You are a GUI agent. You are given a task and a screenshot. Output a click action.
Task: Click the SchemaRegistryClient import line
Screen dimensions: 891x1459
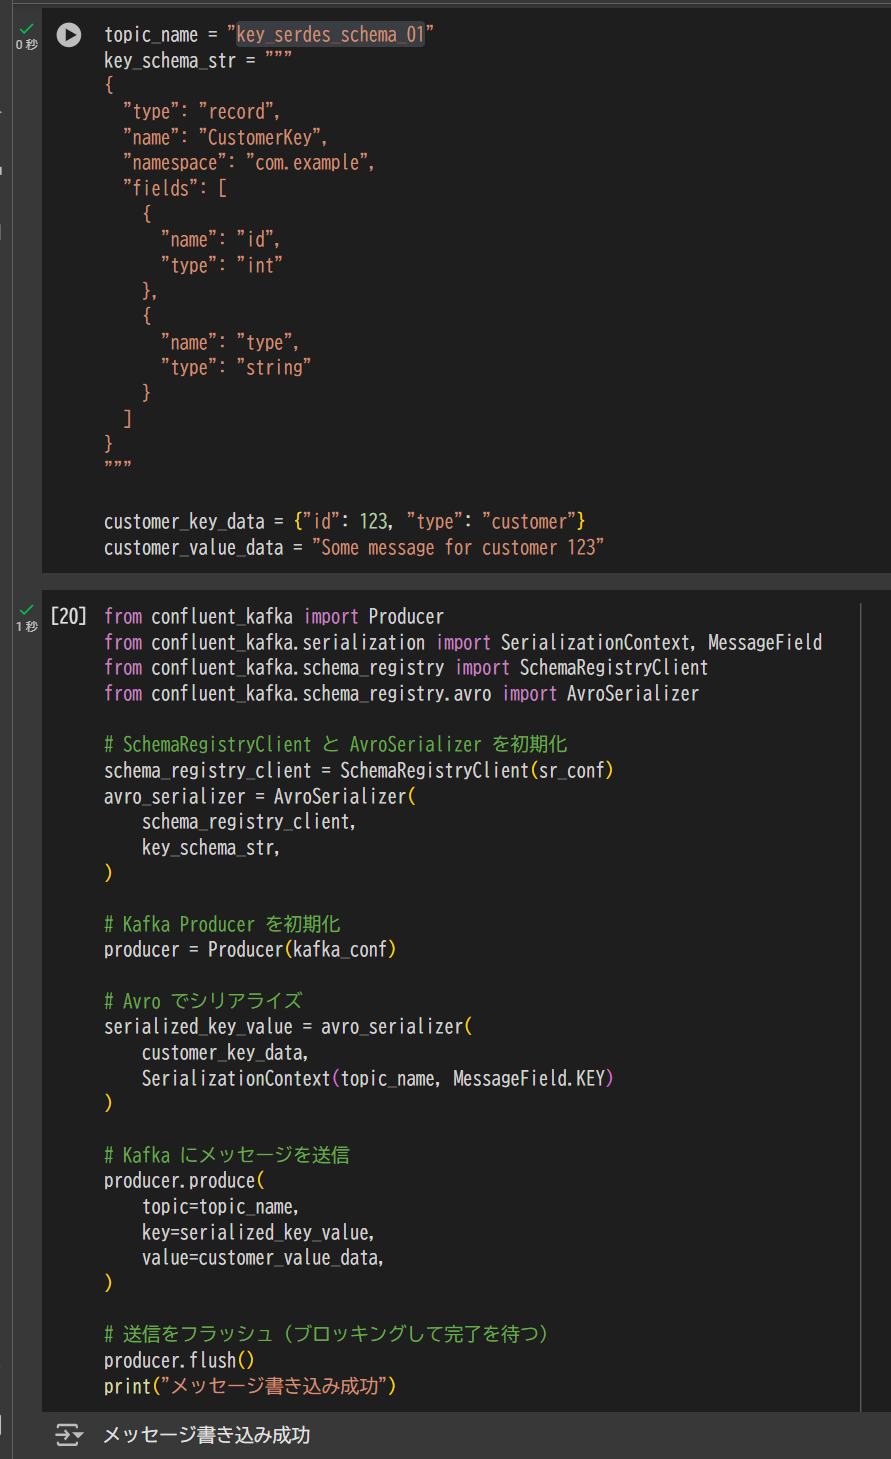click(x=406, y=667)
